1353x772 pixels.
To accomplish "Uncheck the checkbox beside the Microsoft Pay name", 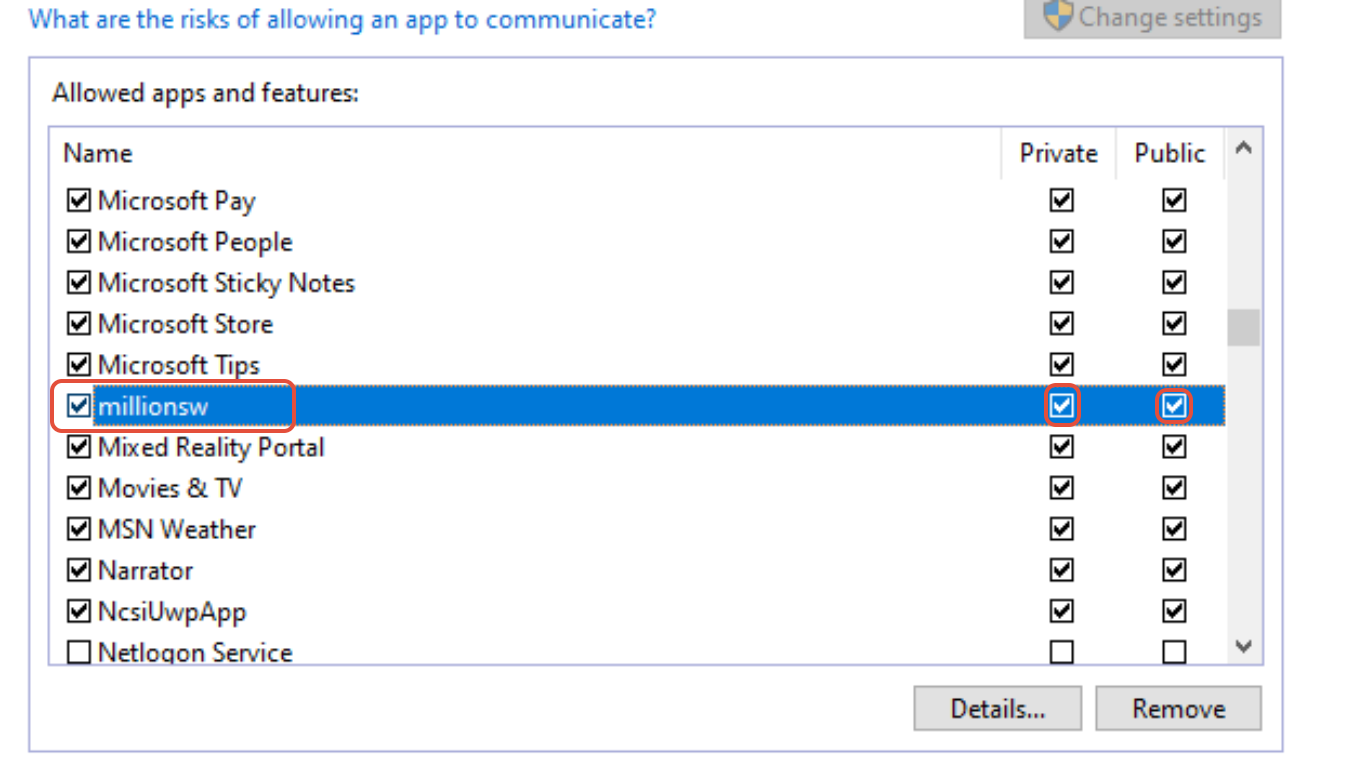I will (x=78, y=201).
